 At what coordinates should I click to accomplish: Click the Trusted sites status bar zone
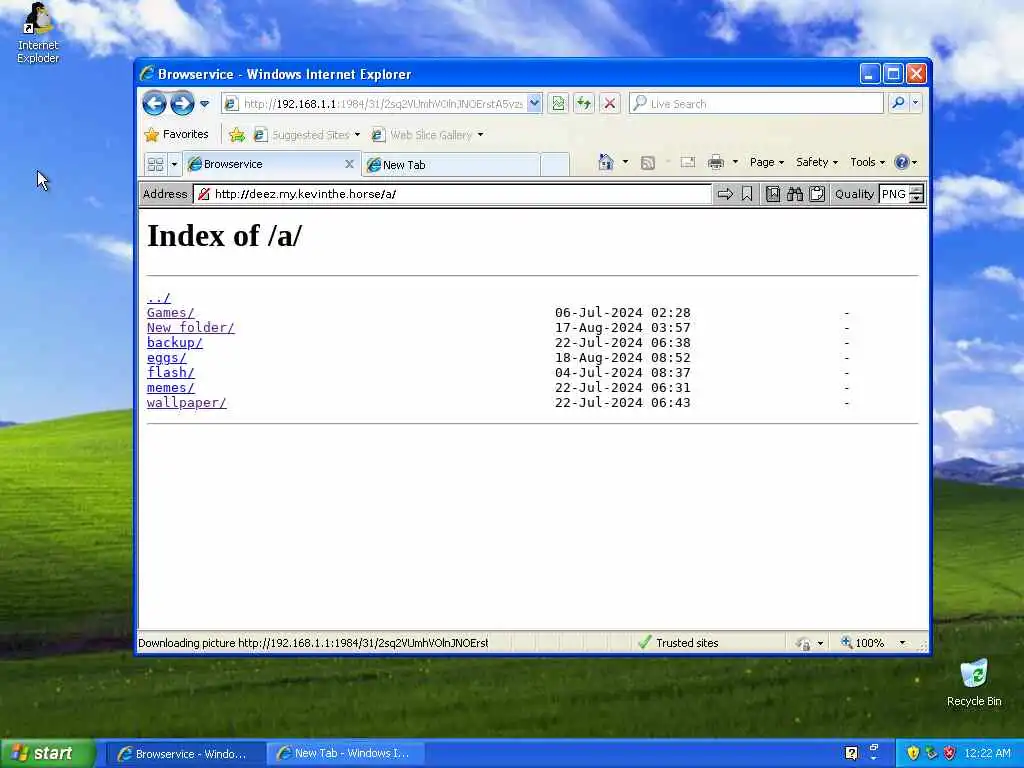678,643
